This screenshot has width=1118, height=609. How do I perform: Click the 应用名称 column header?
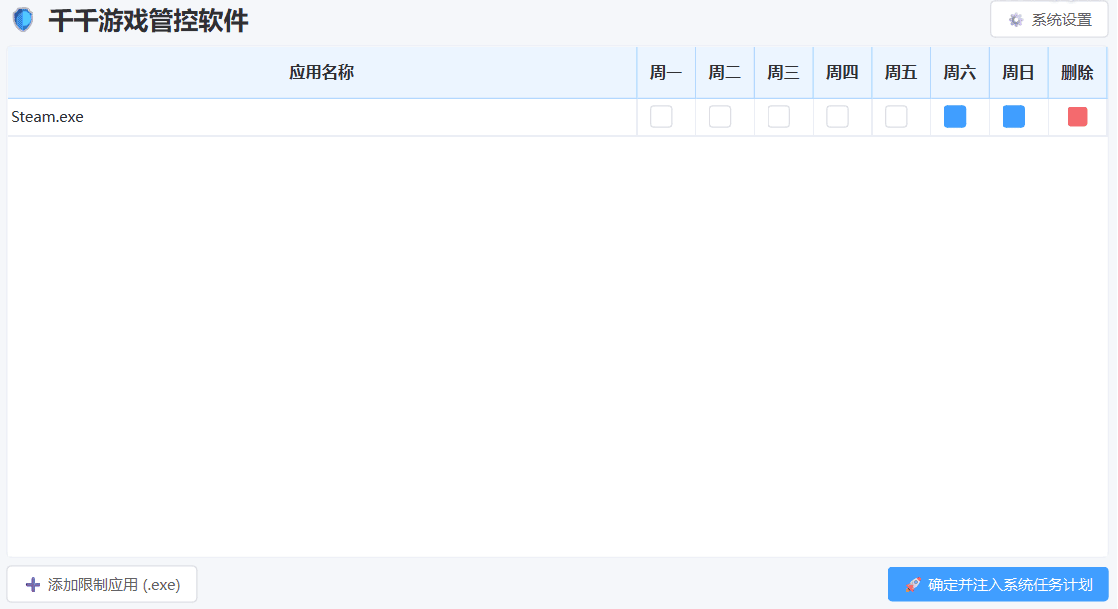[321, 73]
